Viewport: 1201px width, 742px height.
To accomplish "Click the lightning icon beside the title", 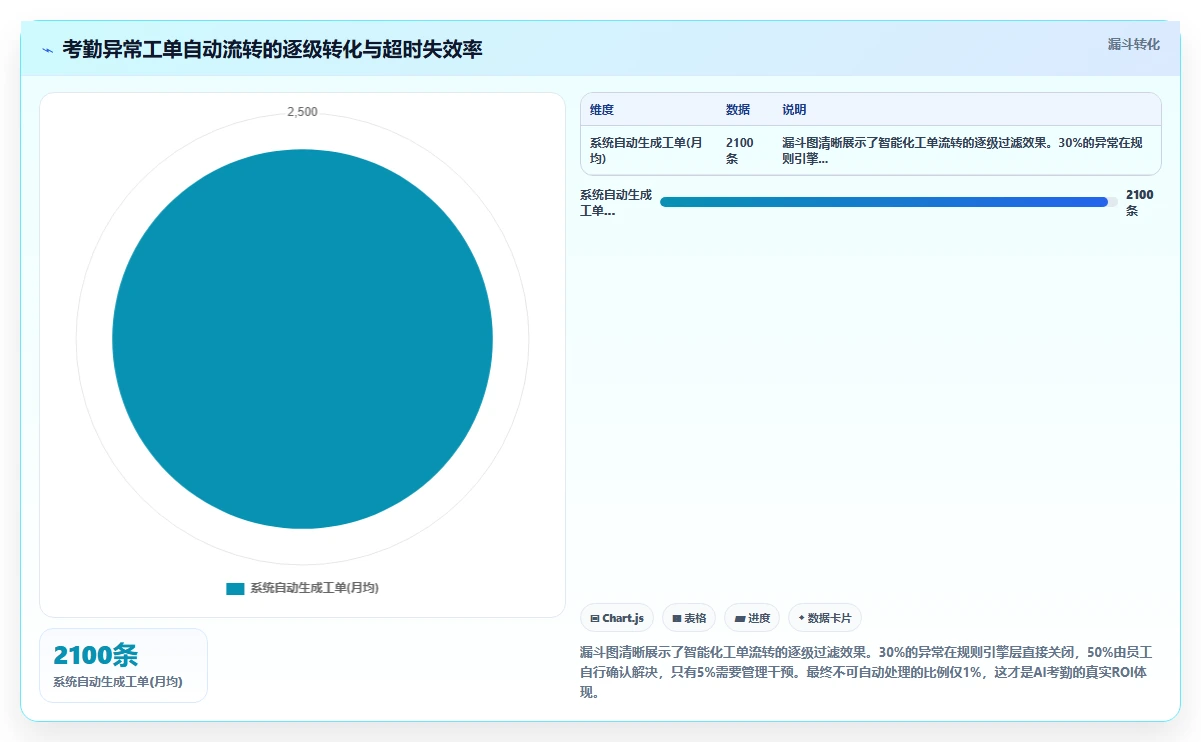I will pyautogui.click(x=47, y=49).
